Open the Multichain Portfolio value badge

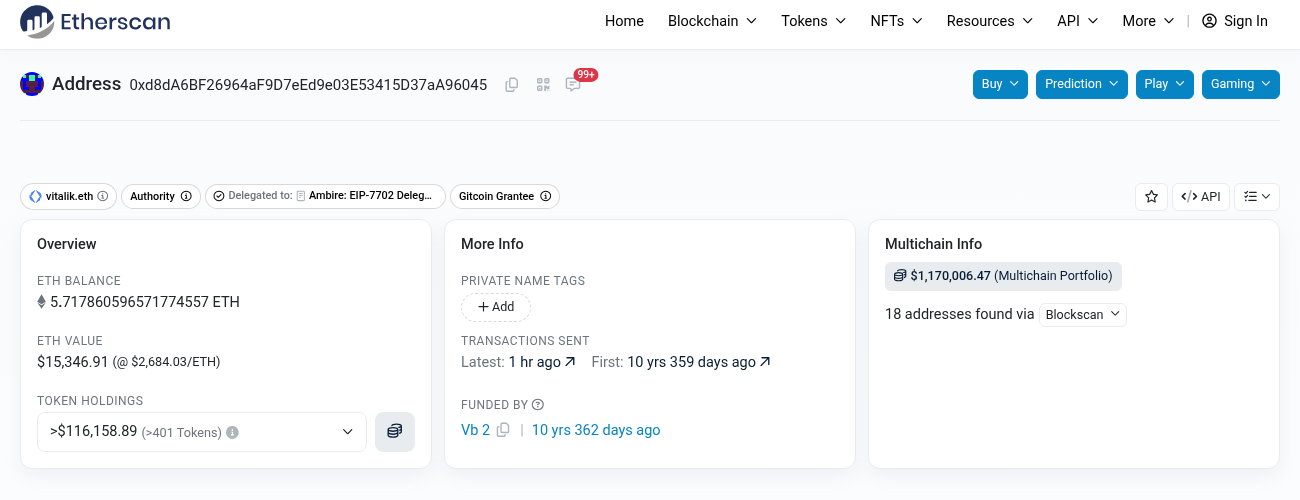1003,276
